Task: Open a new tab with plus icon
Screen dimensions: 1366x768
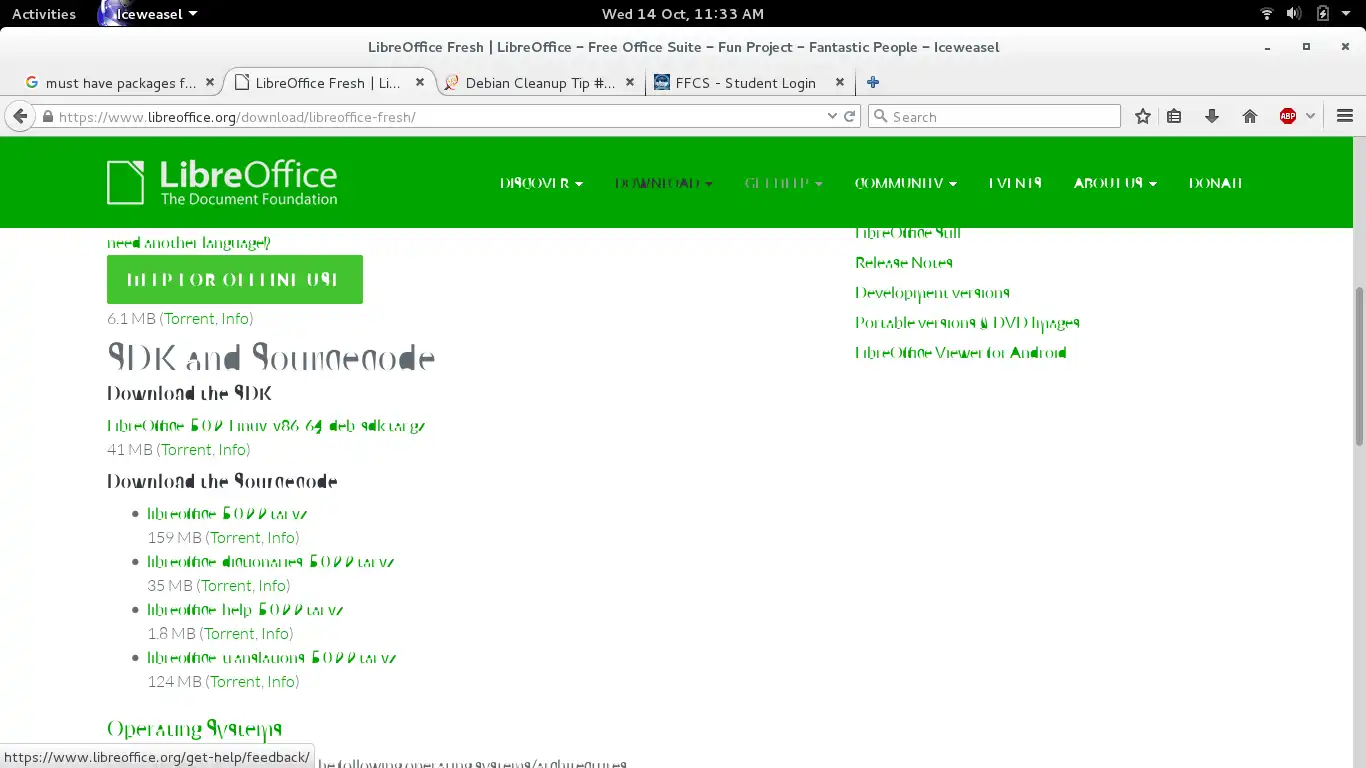Action: [873, 83]
